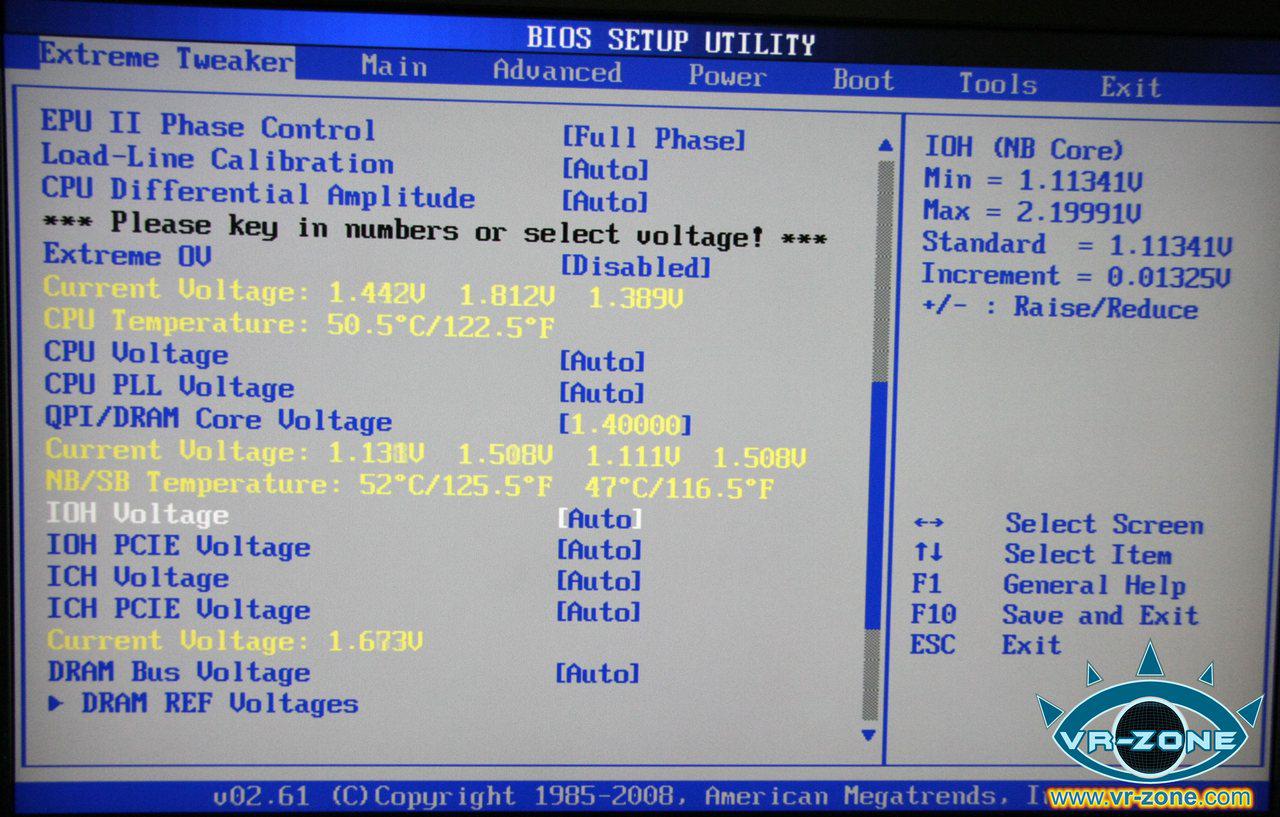Select the Power tab

tap(727, 76)
